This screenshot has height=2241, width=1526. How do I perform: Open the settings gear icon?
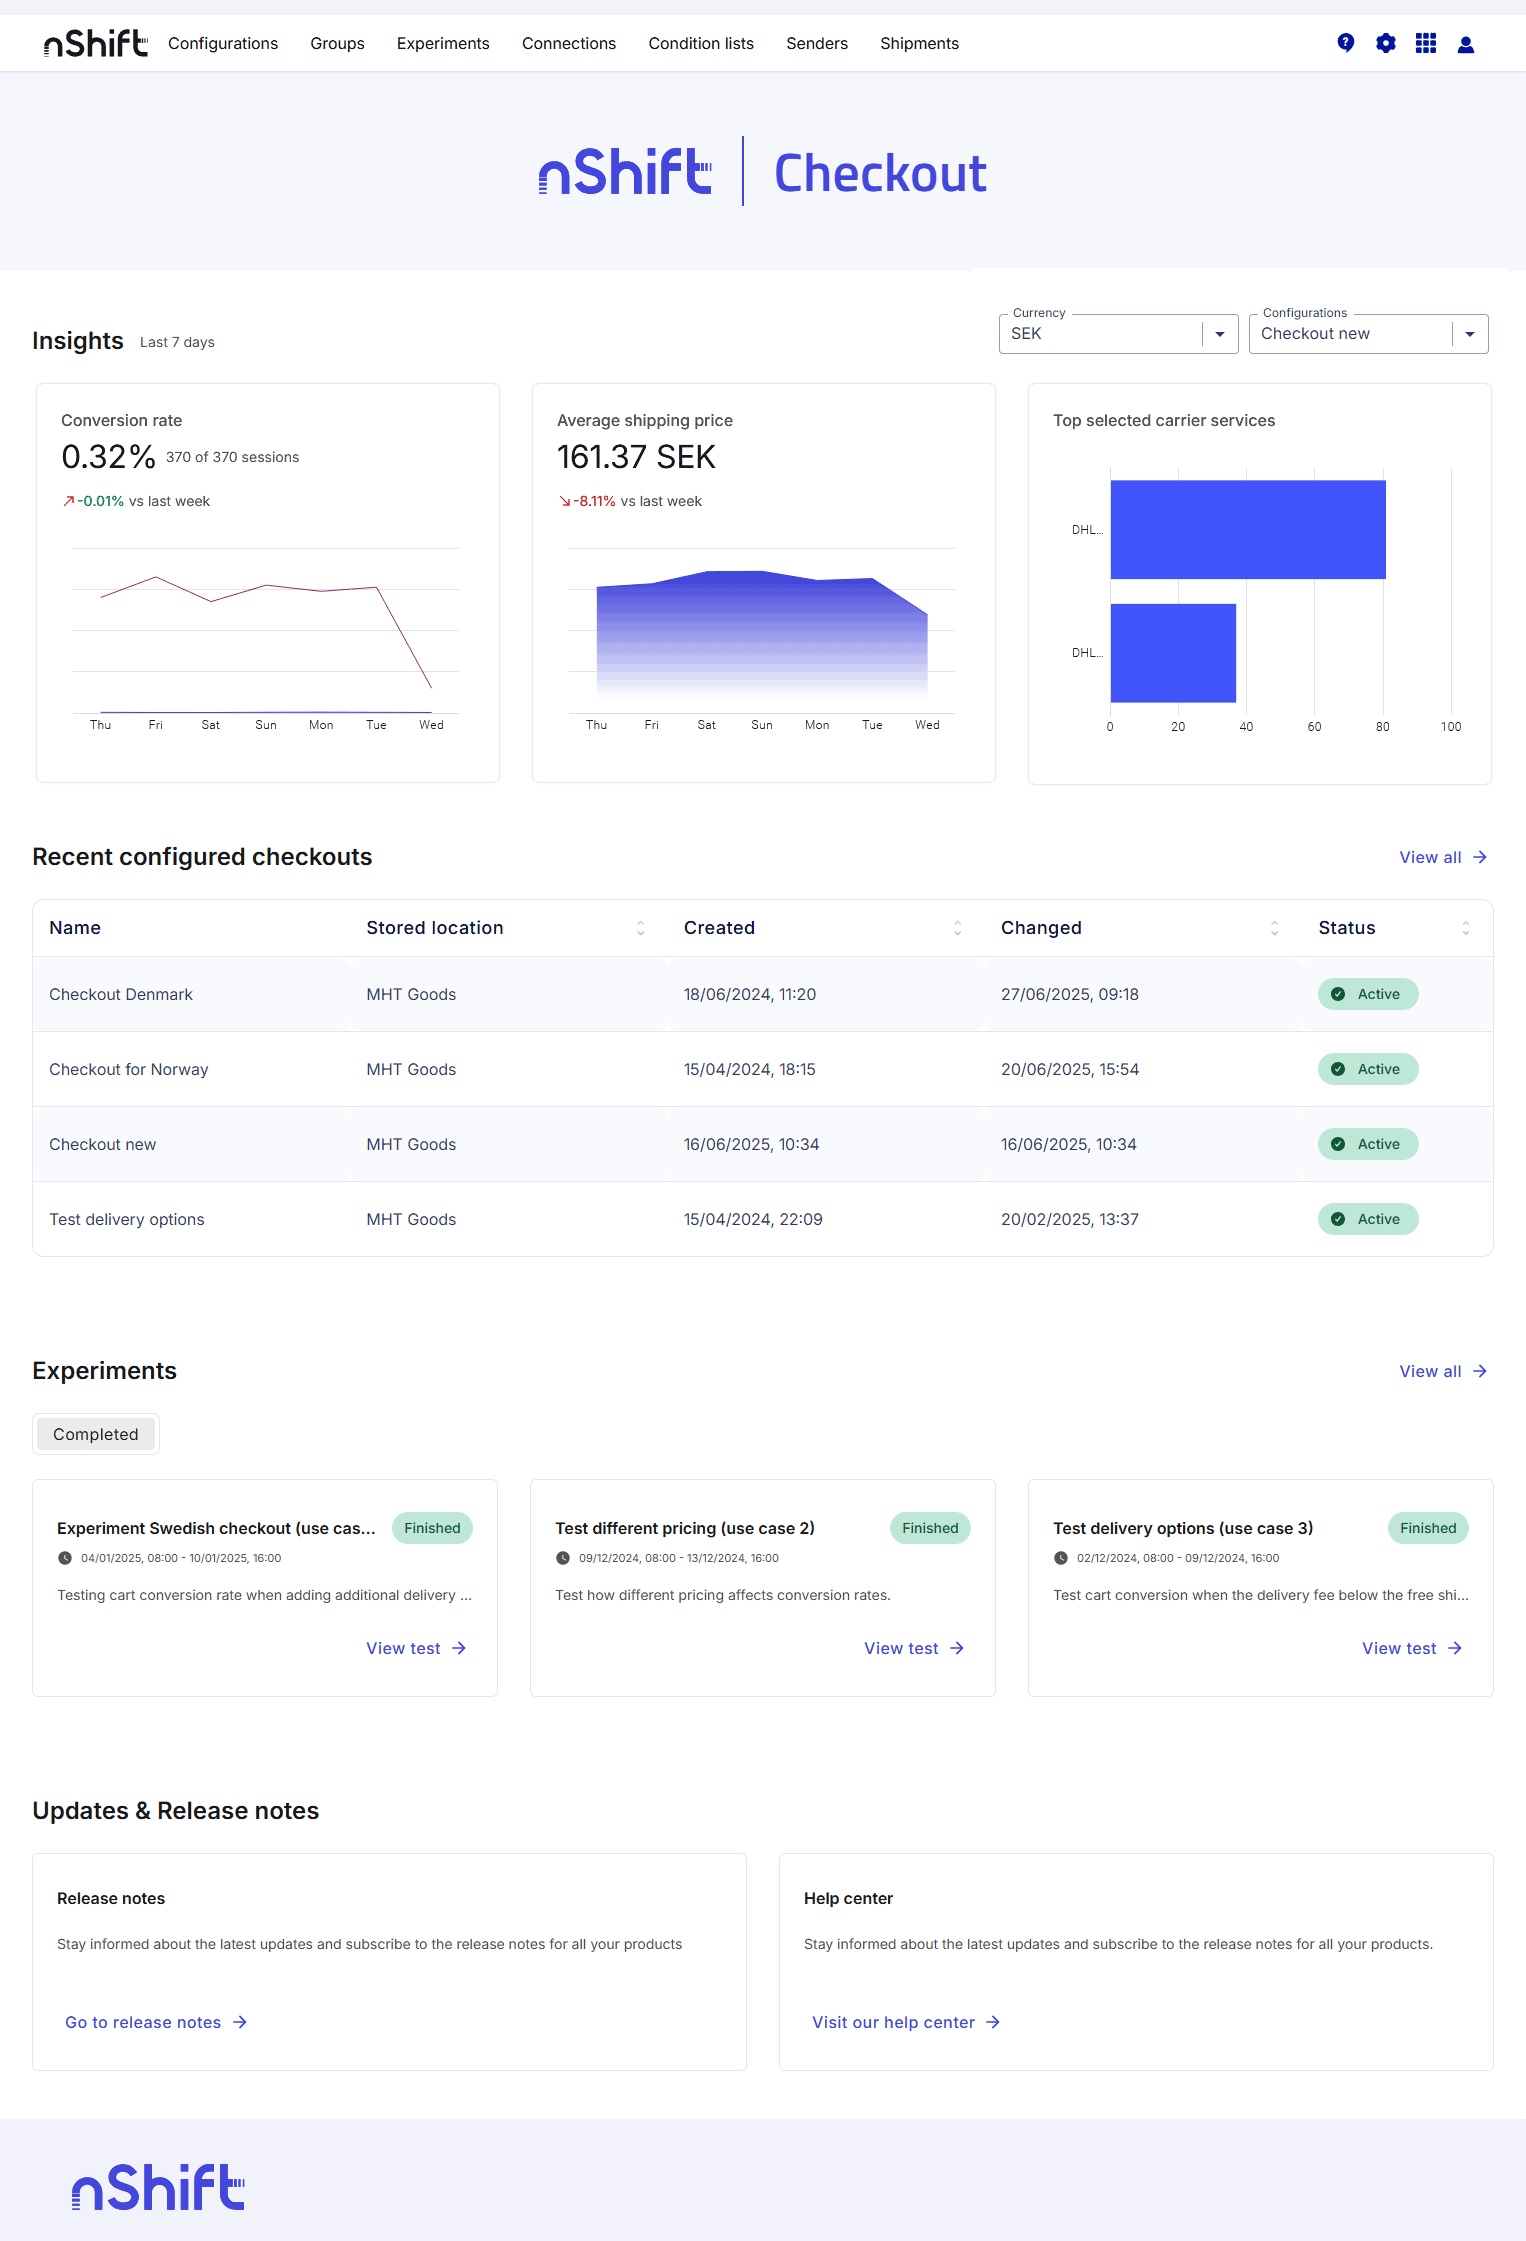click(x=1385, y=43)
